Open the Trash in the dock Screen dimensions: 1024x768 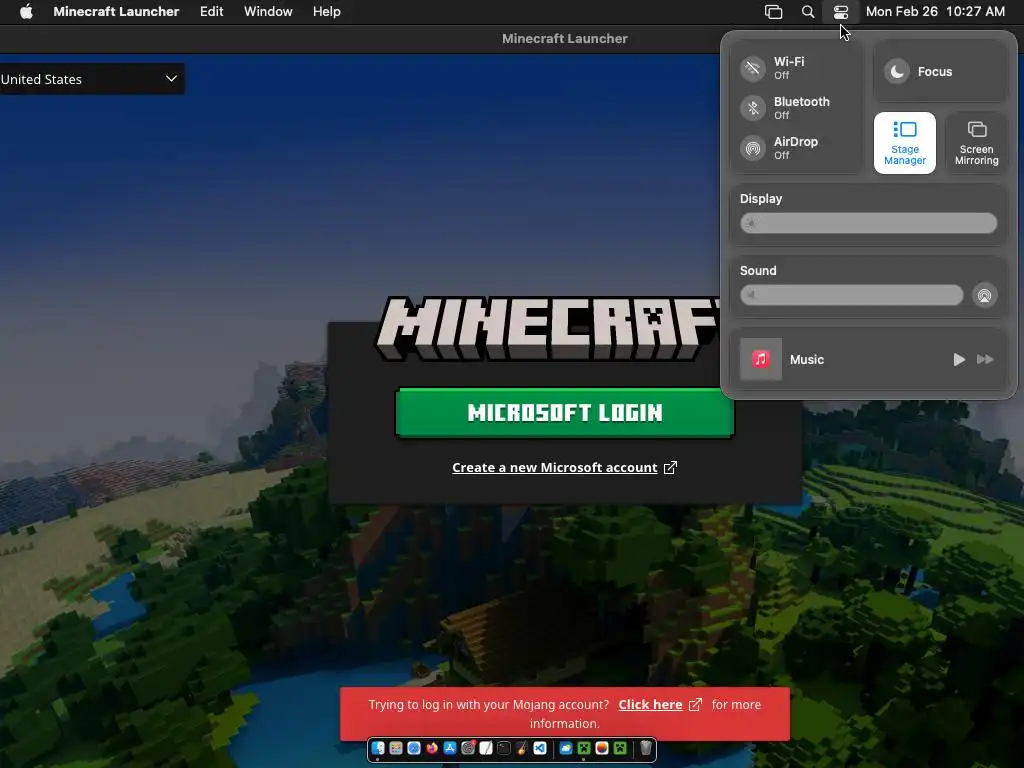coord(646,748)
